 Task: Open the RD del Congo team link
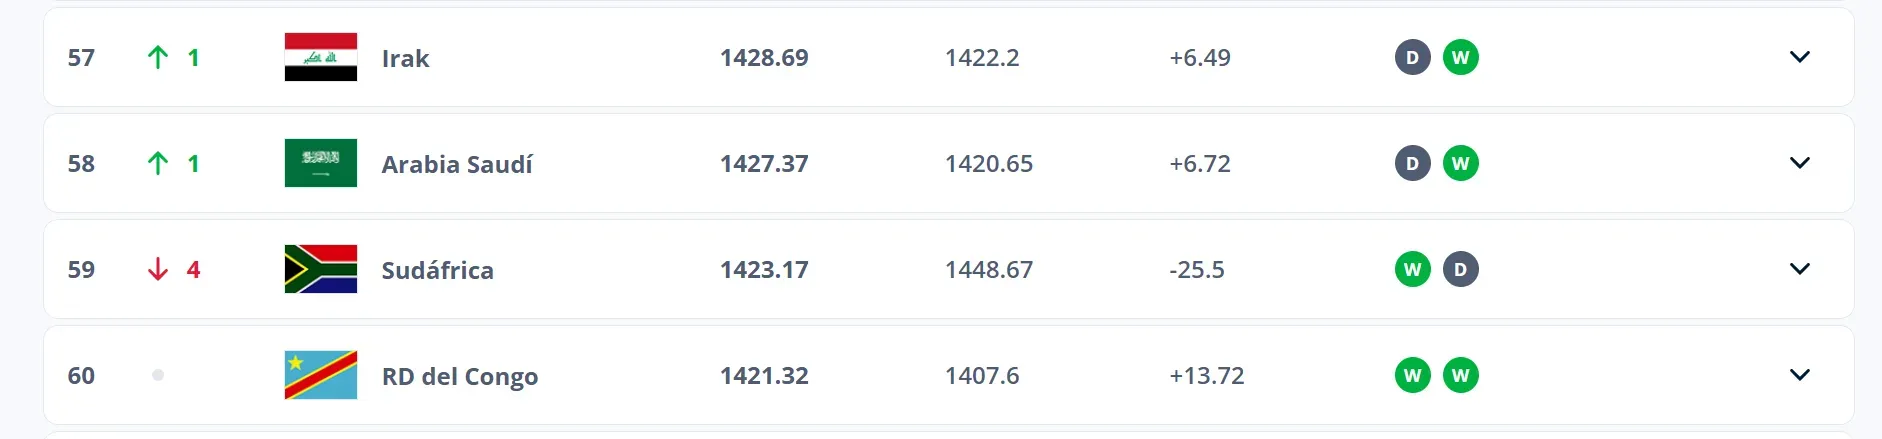460,376
